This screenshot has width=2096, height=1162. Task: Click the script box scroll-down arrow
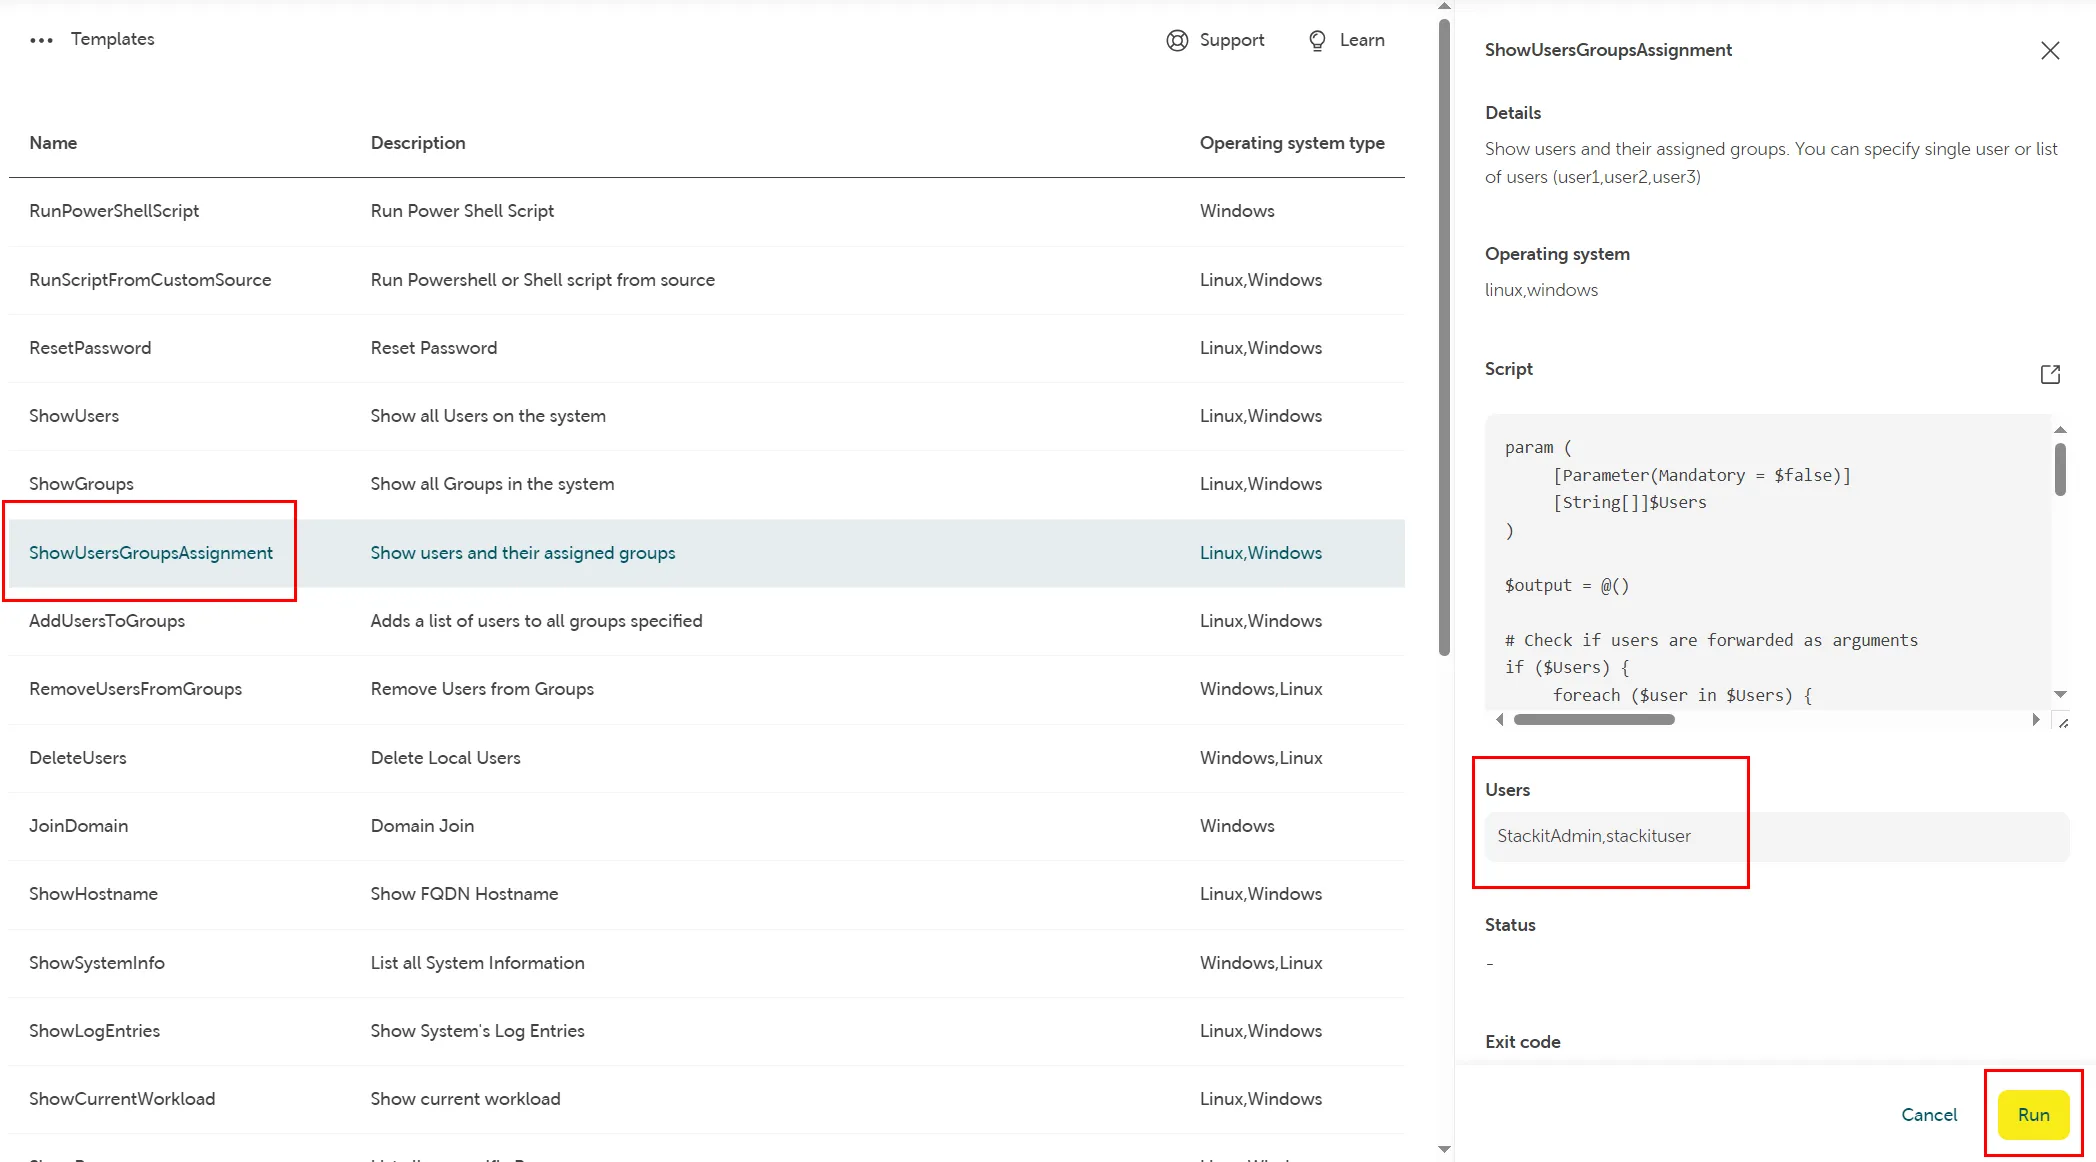[x=2060, y=694]
